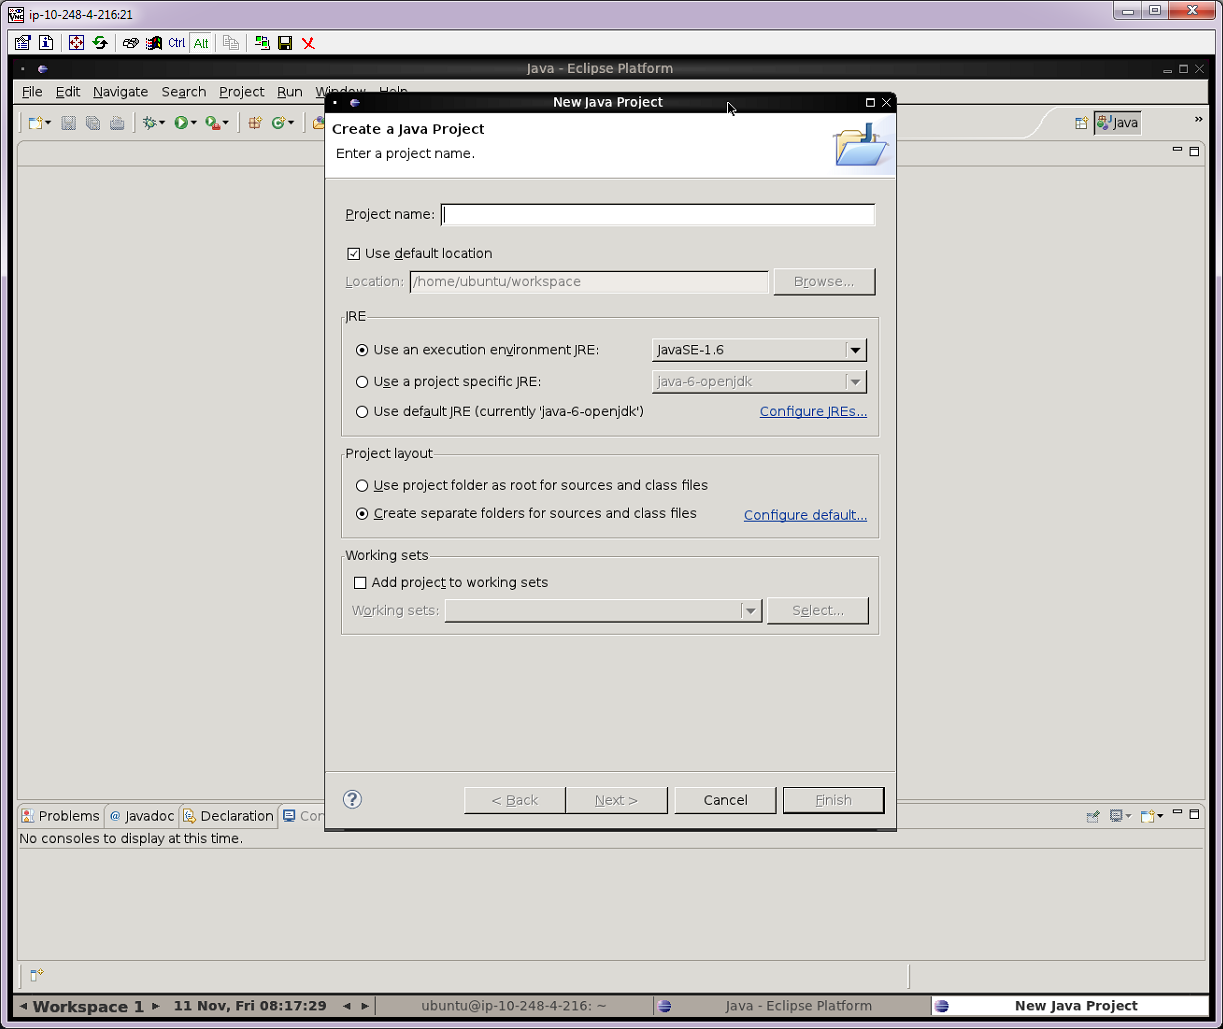Viewport: 1223px width, 1029px height.
Task: Enable Add project to working sets
Action: coord(360,582)
